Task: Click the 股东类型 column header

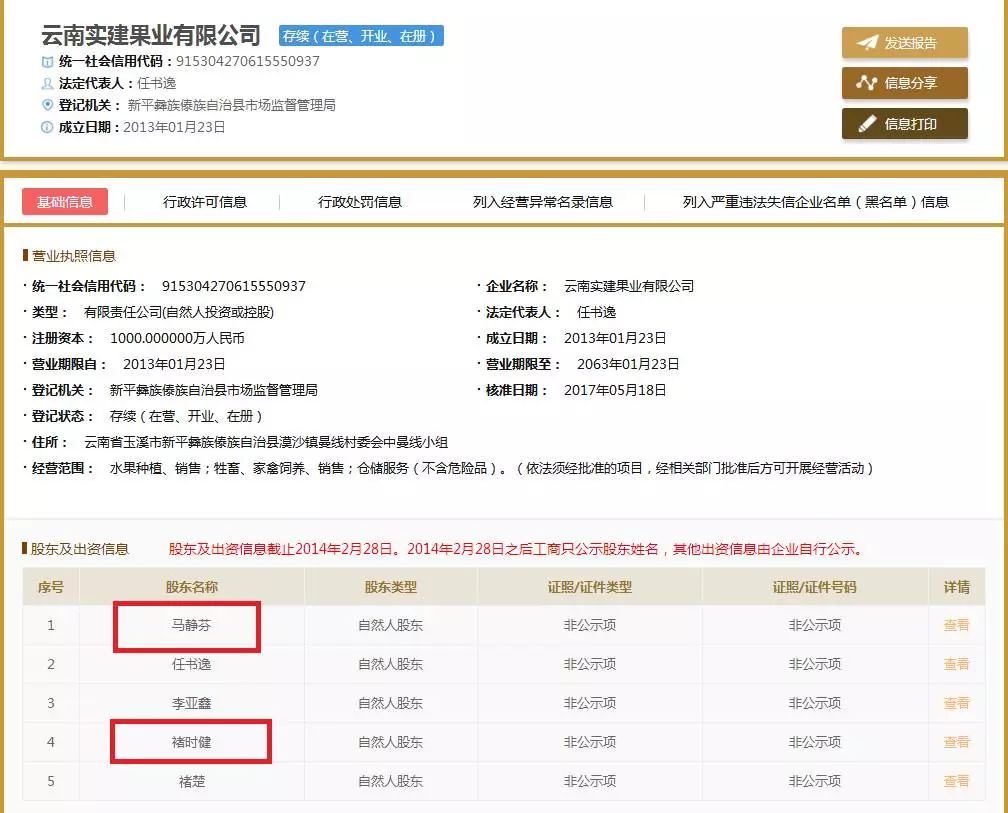Action: pyautogui.click(x=391, y=587)
